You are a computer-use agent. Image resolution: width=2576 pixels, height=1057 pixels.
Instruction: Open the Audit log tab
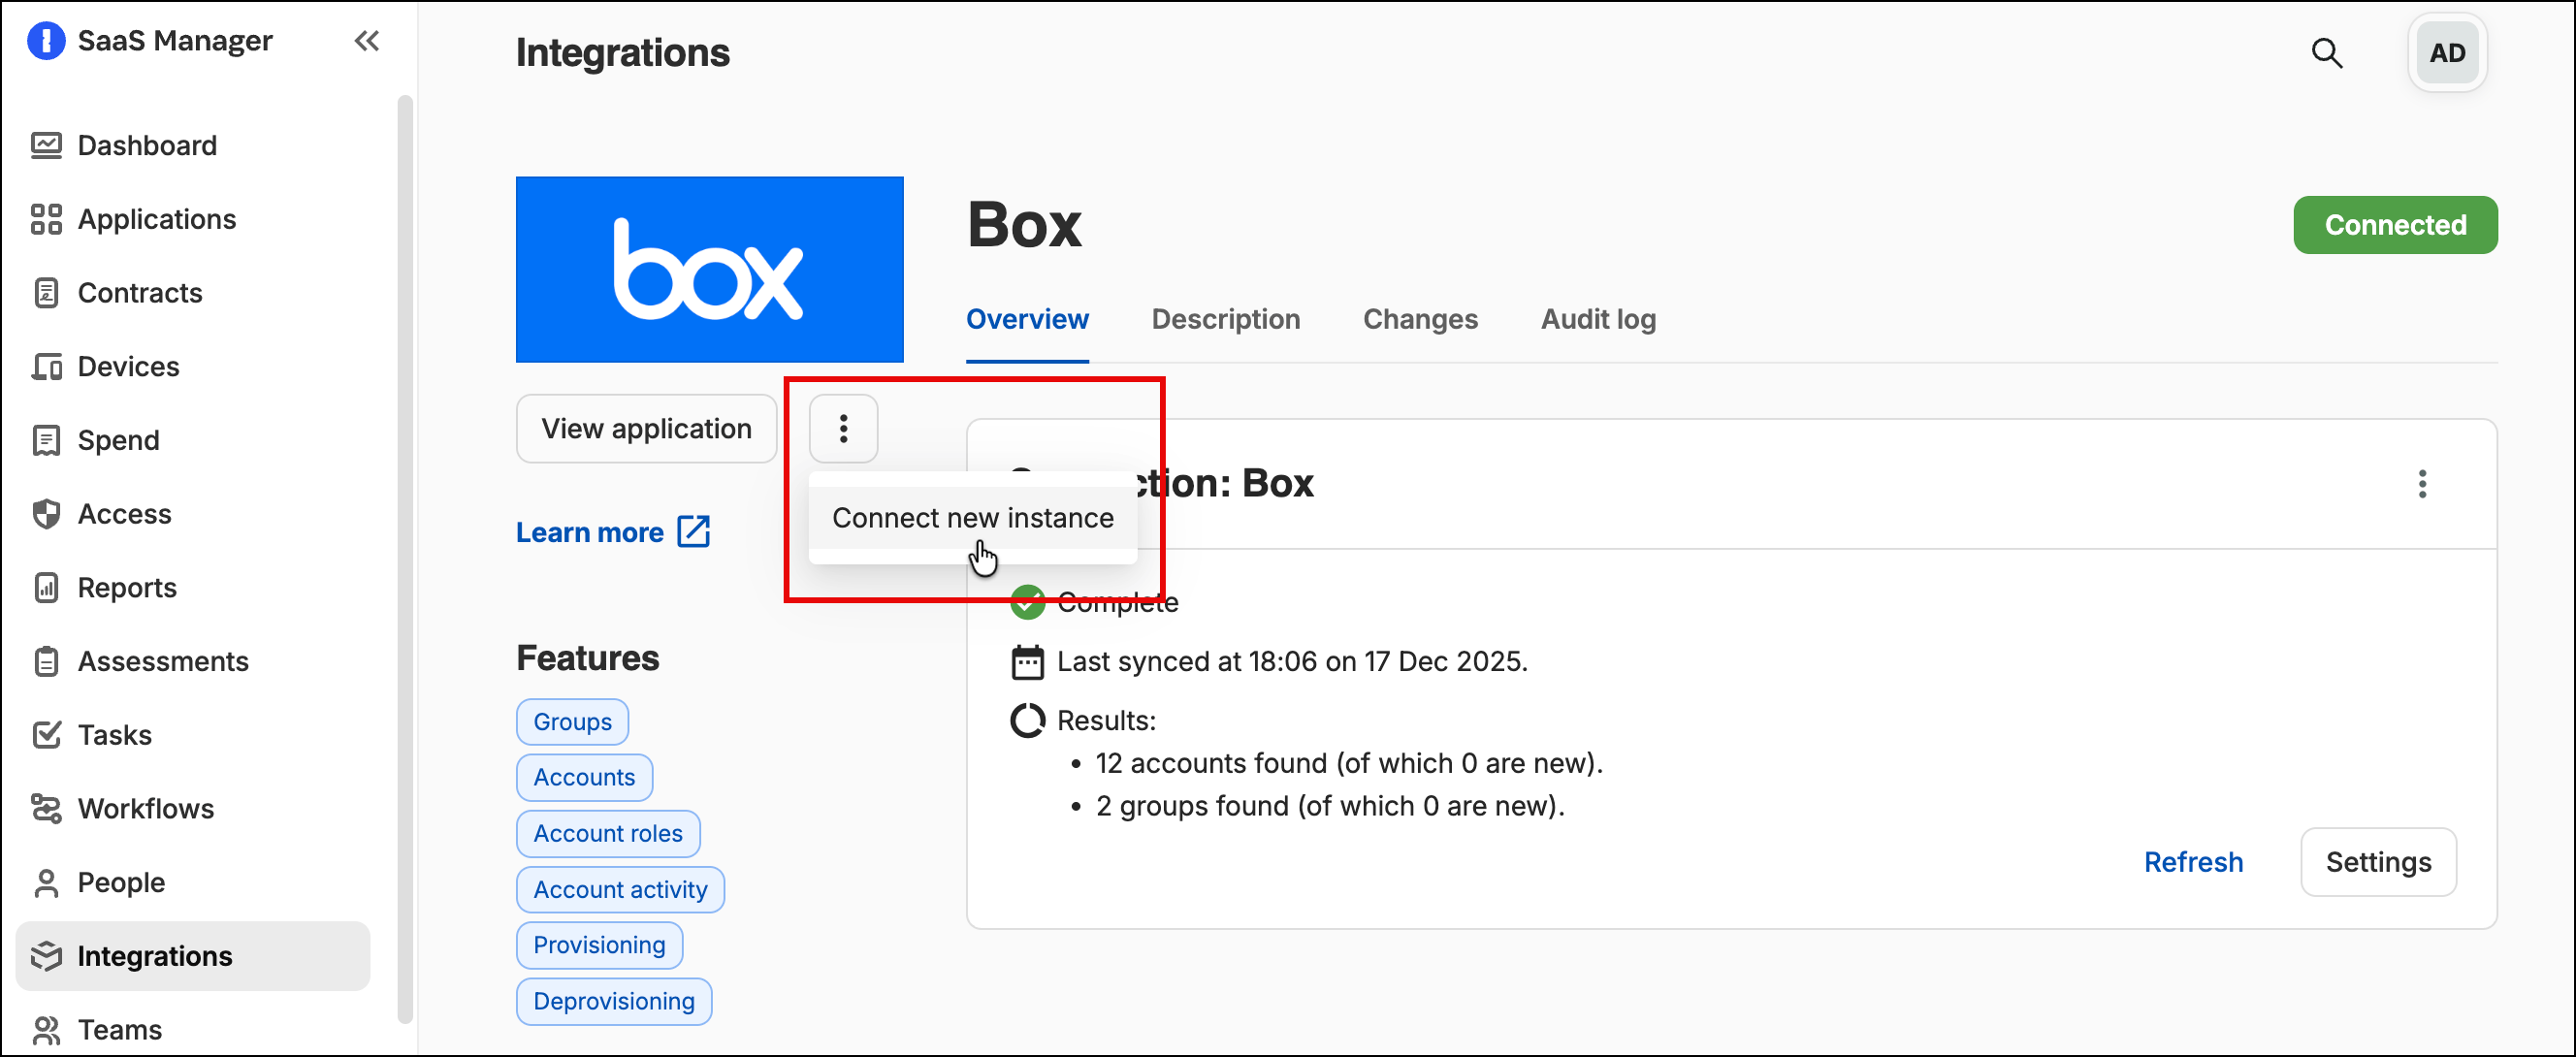coord(1598,319)
